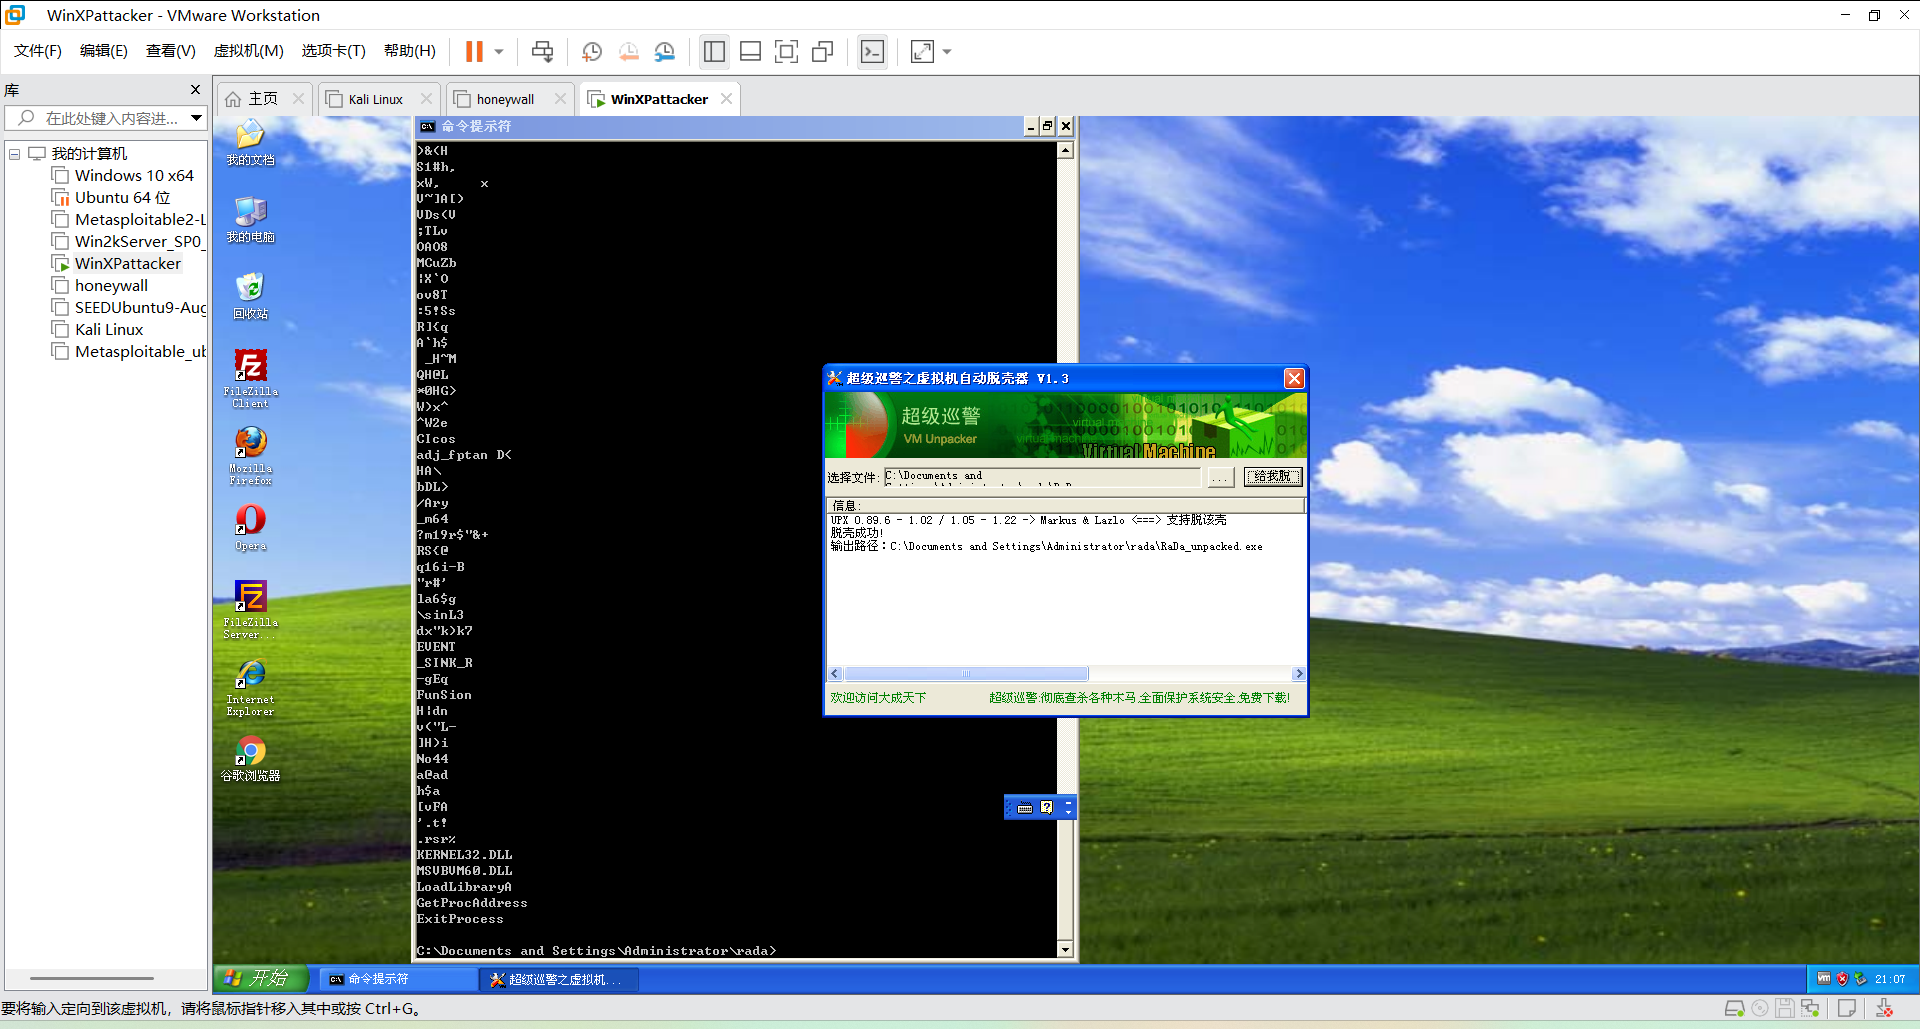Image resolution: width=1920 pixels, height=1029 pixels.
Task: Pause the virtual machine with the orange button
Action: click(x=474, y=51)
